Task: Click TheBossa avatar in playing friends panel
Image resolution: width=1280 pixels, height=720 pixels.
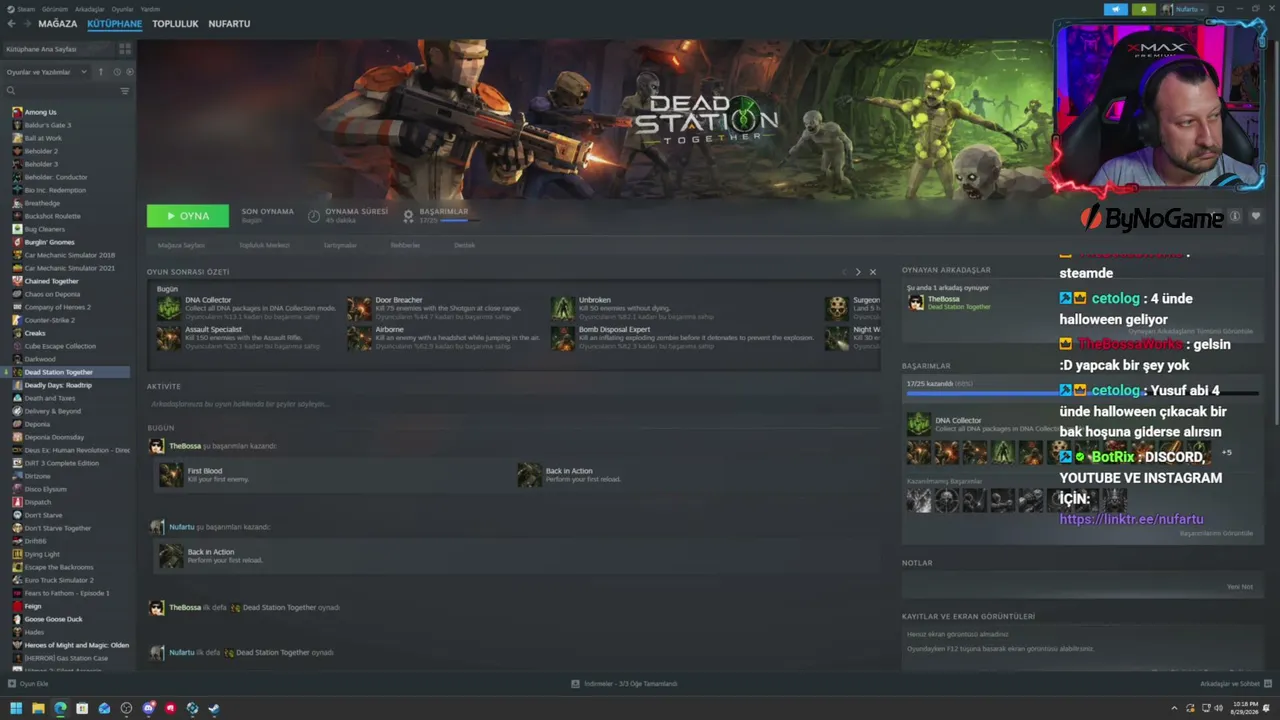Action: tap(915, 302)
